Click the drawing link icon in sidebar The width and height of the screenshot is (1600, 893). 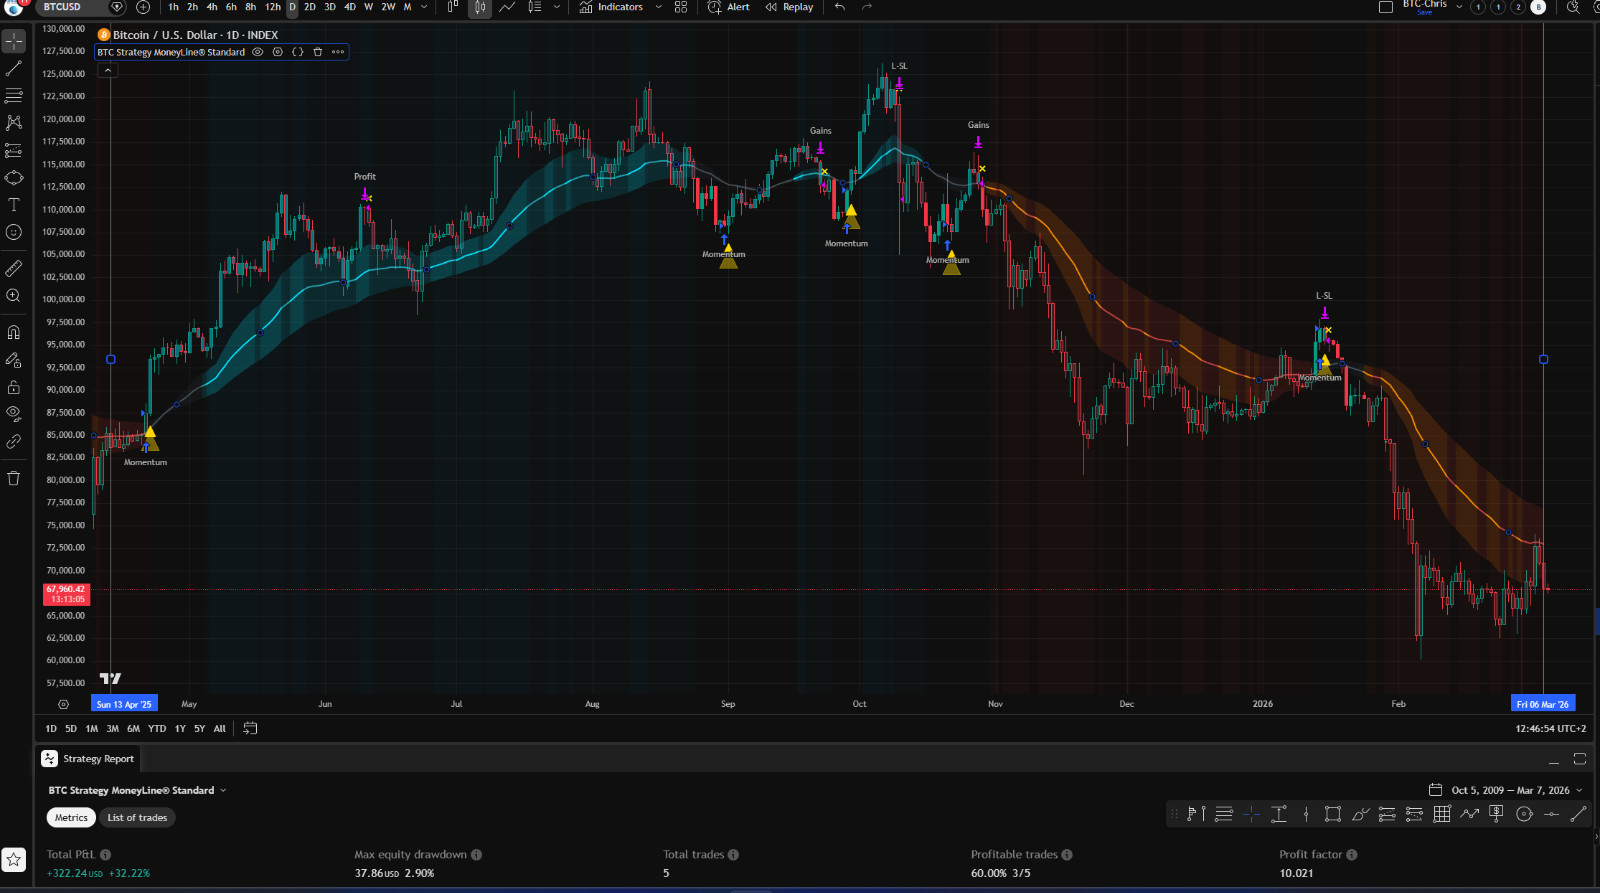(14, 441)
